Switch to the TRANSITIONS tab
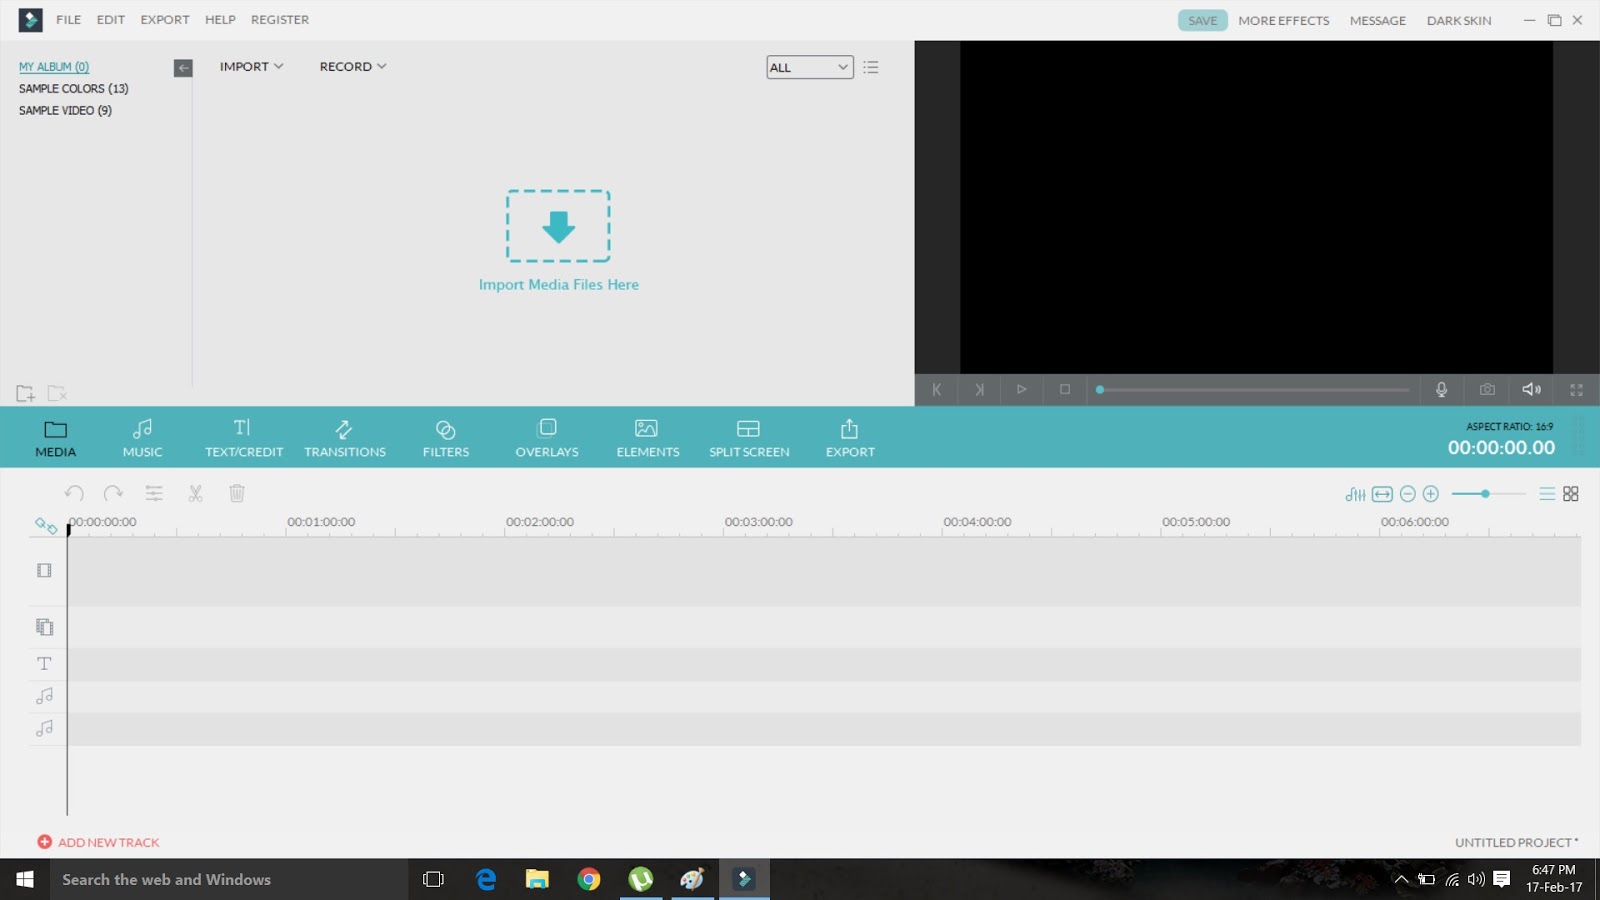1600x900 pixels. 344,437
